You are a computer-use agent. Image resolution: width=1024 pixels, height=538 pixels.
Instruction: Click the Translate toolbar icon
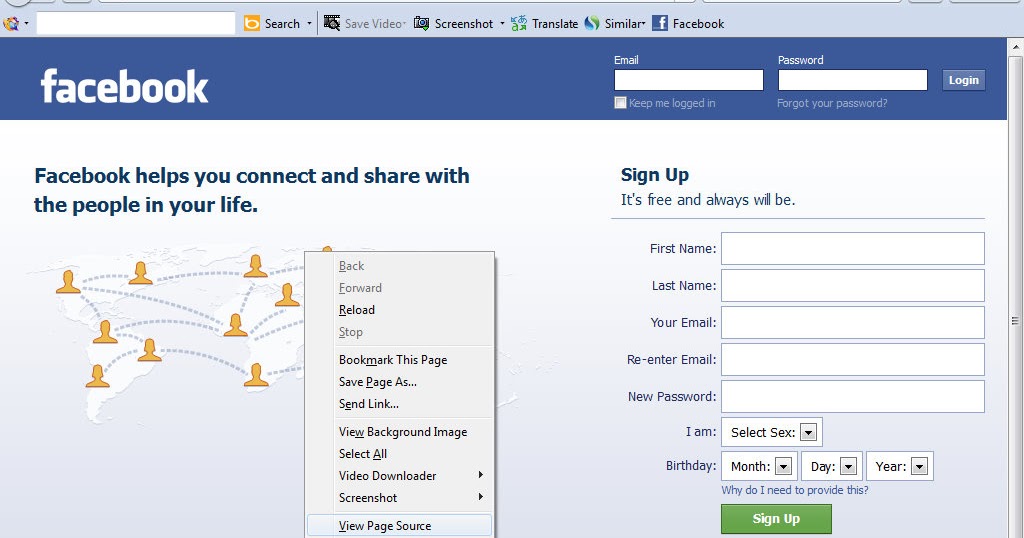point(519,24)
